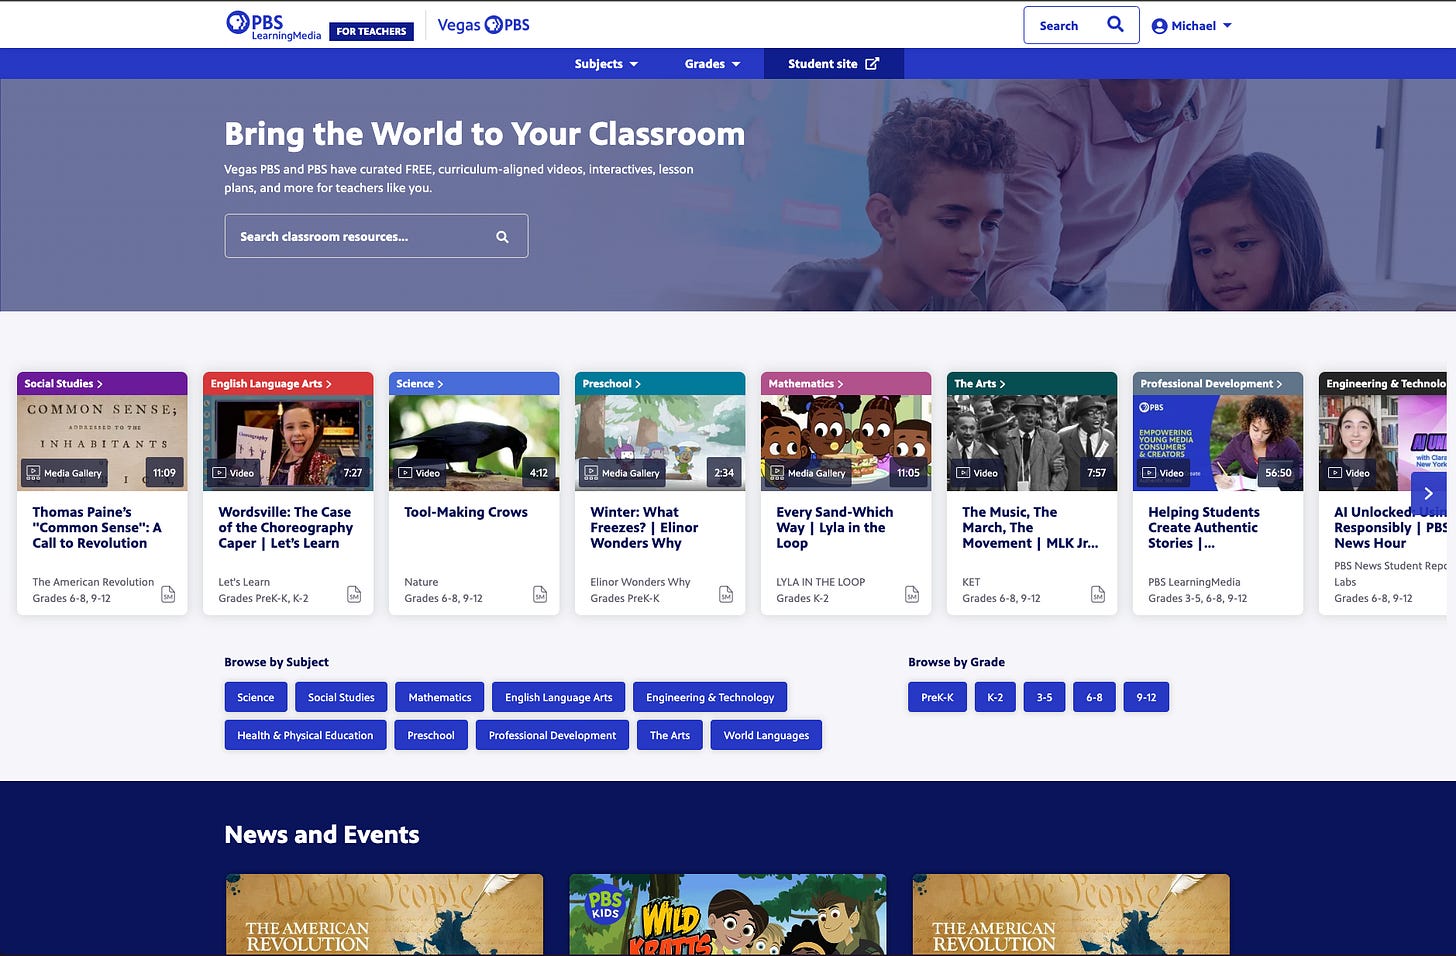This screenshot has height=956, width=1456.
Task: Click the video play icon on Tool-Making Crows
Action: pyautogui.click(x=407, y=472)
